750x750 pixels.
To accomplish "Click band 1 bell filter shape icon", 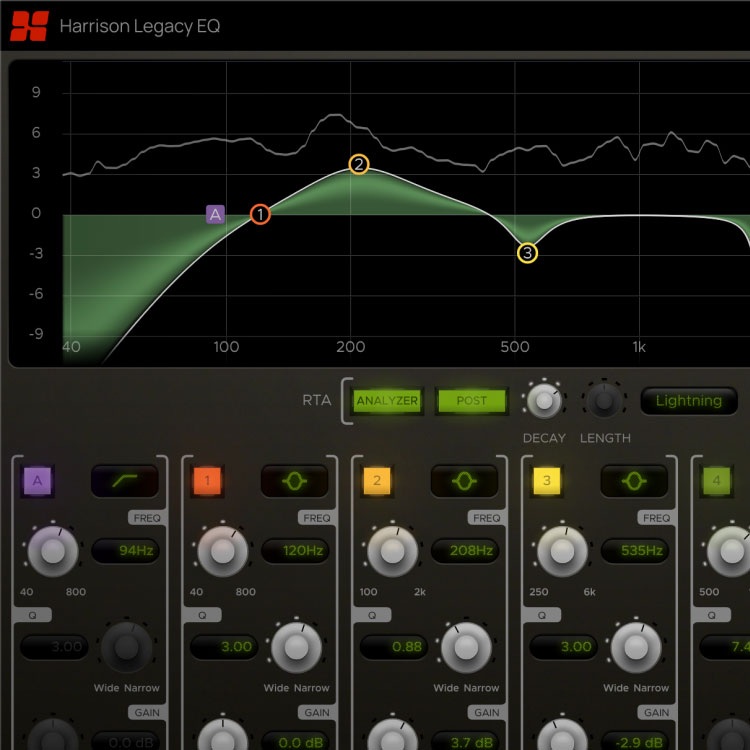I will [x=294, y=481].
